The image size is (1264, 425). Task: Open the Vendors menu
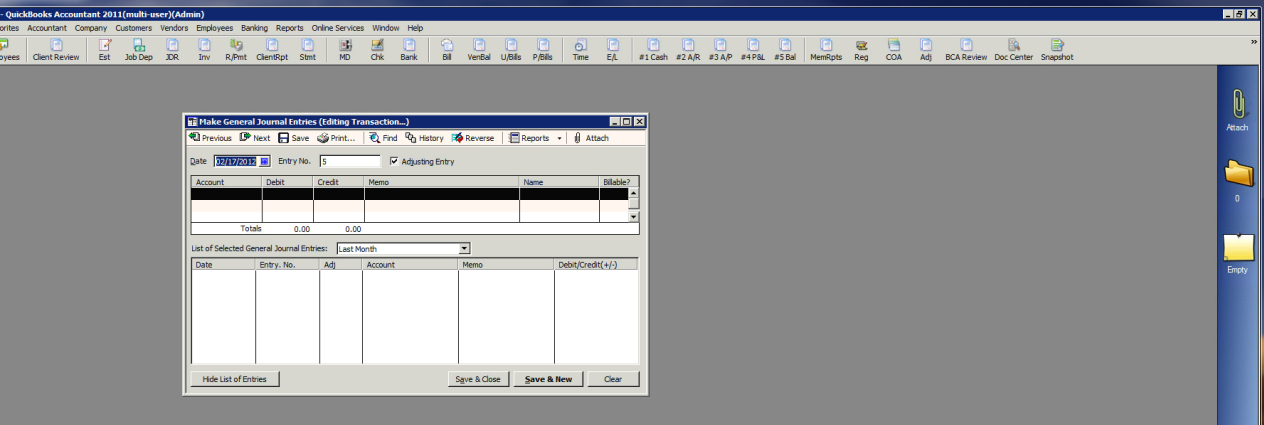[174, 28]
